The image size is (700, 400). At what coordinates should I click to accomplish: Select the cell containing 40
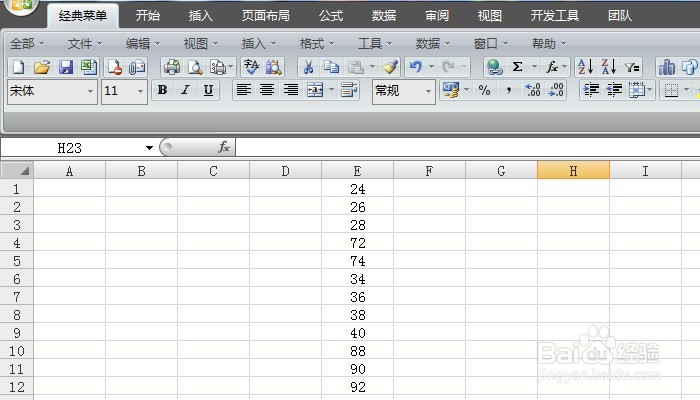tap(357, 333)
